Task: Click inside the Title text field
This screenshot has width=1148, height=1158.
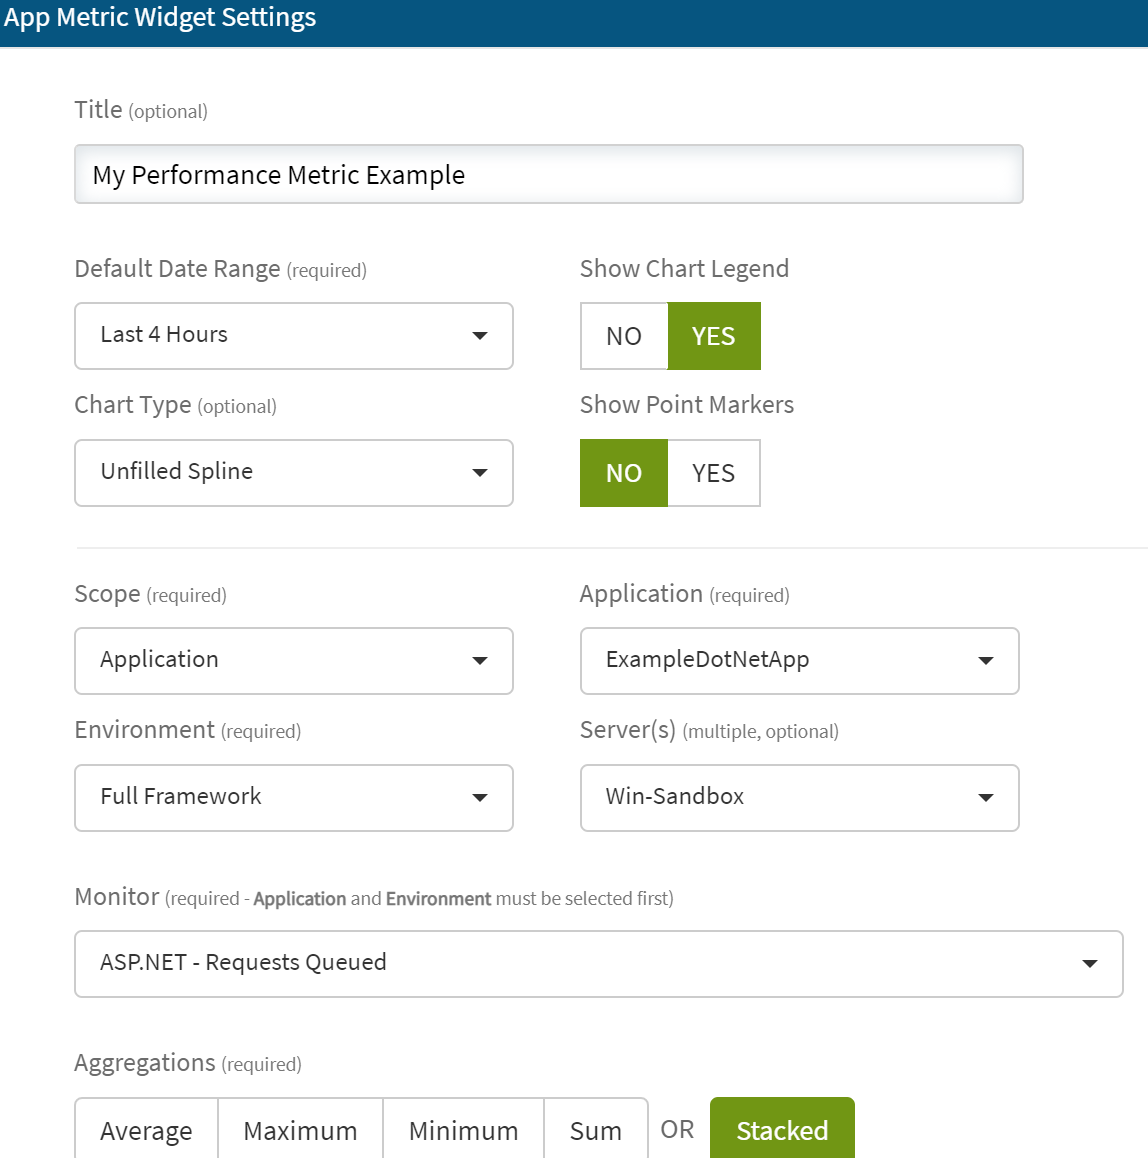Action: (548, 174)
